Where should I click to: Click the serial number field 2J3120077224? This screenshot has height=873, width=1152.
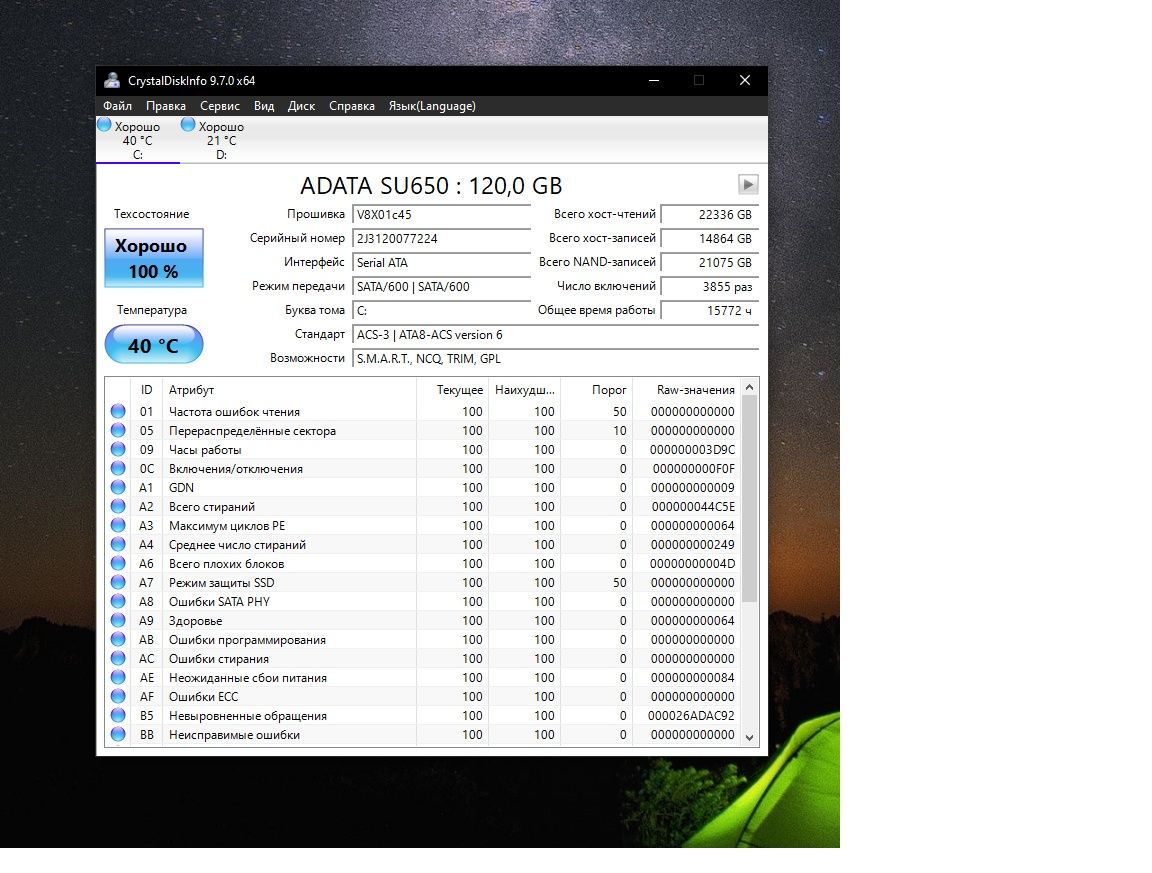click(x=442, y=239)
